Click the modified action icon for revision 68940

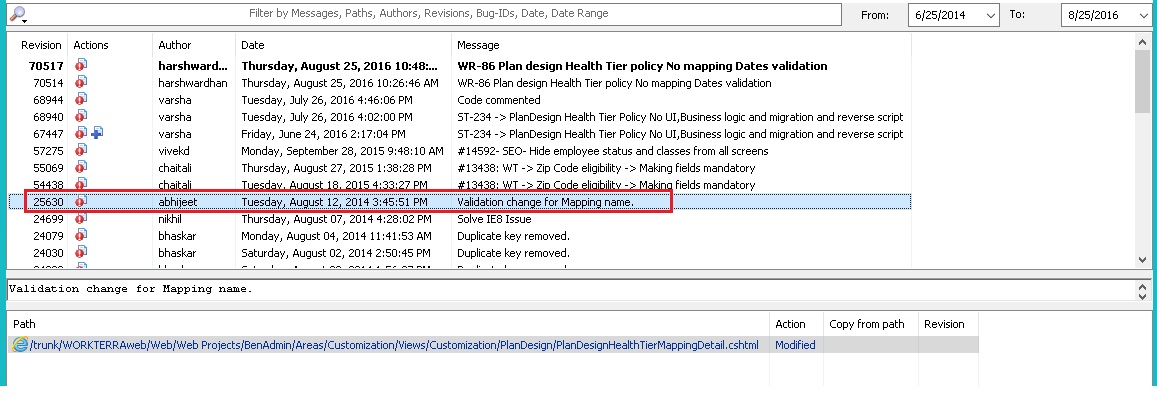81,117
